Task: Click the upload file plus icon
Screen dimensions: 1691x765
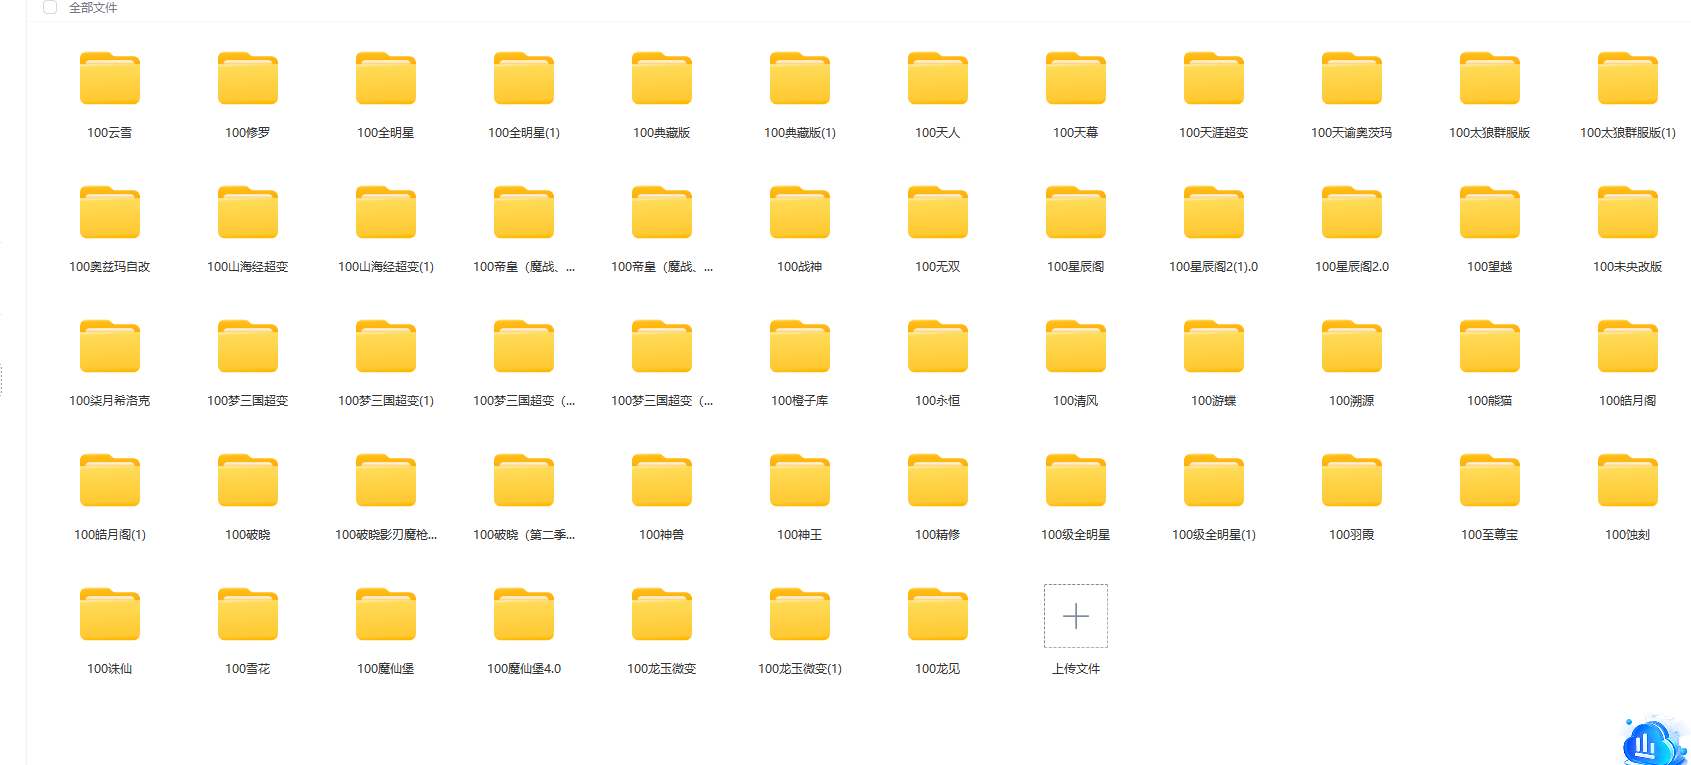Action: pyautogui.click(x=1075, y=616)
